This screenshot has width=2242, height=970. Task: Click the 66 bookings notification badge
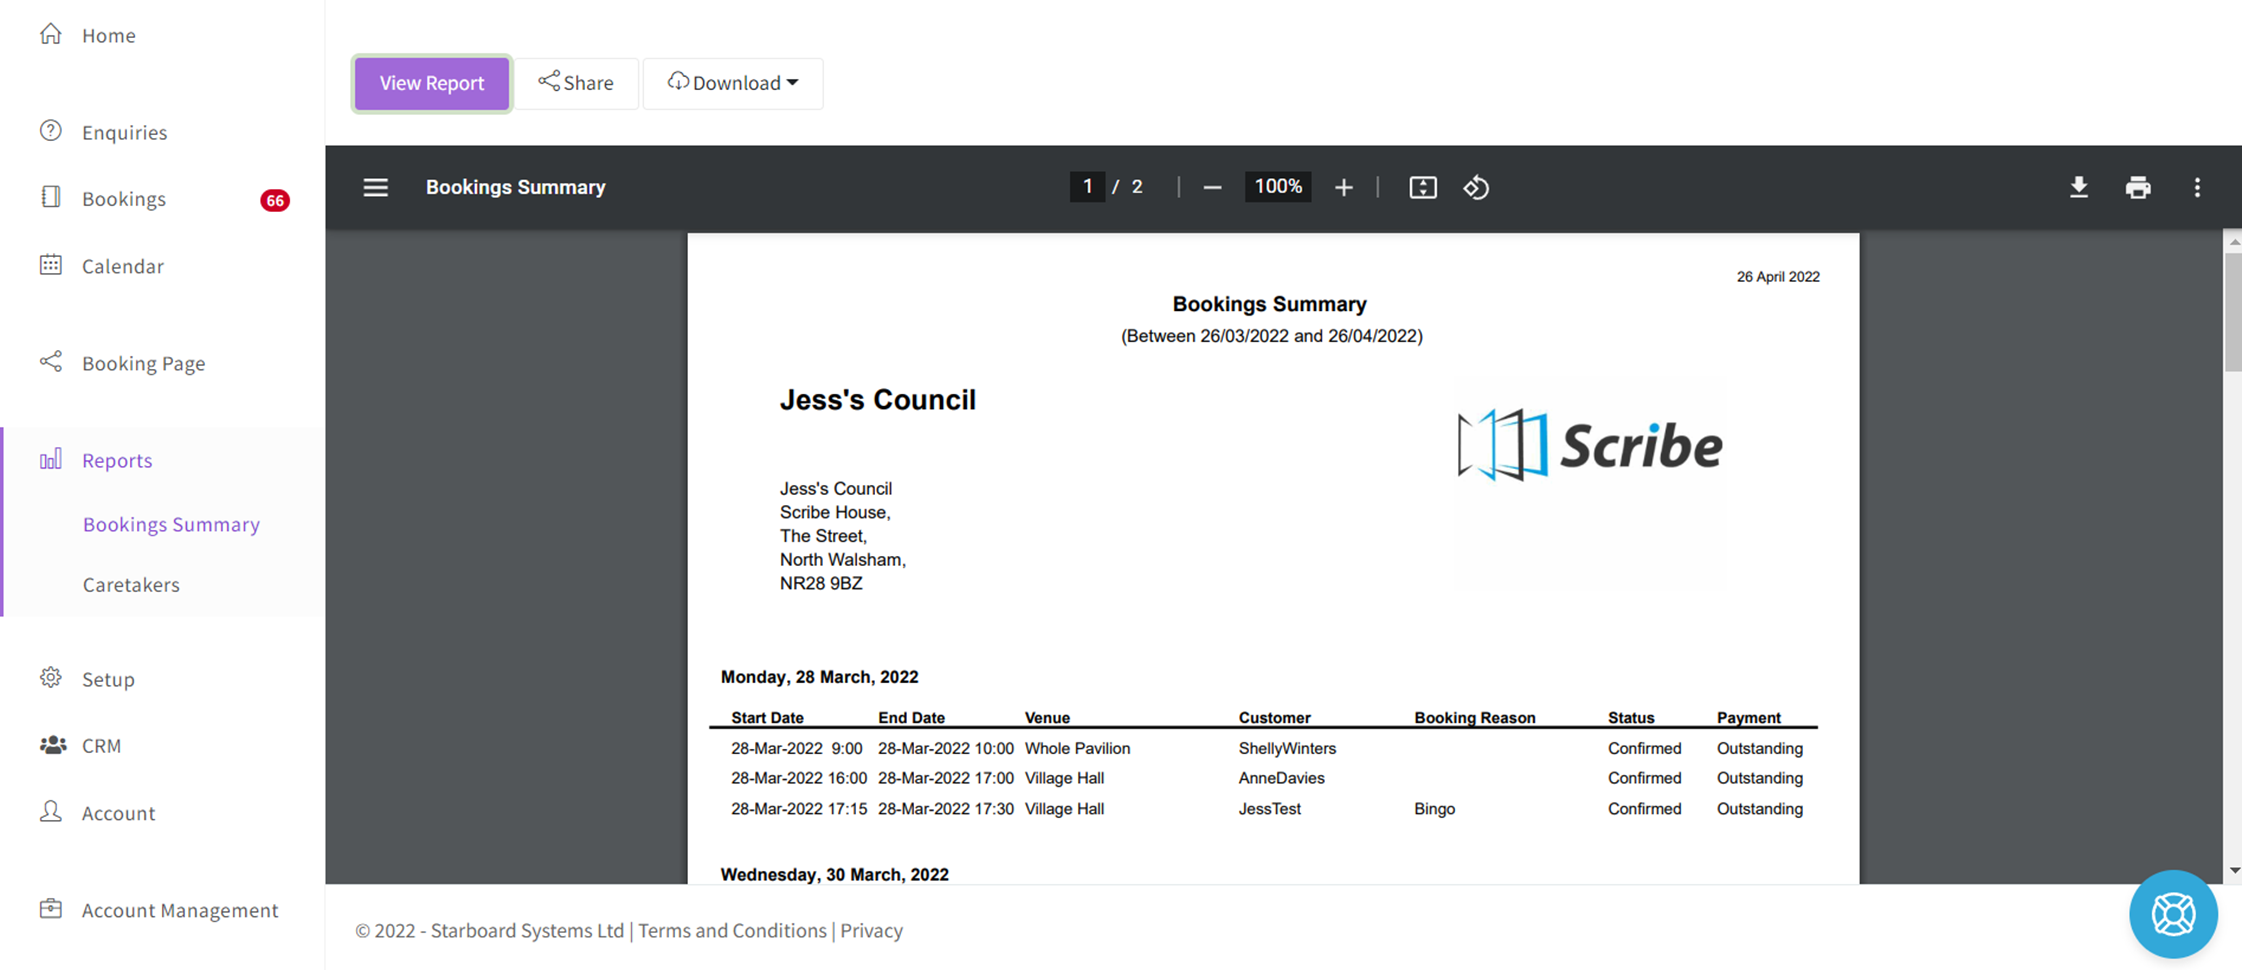tap(275, 200)
